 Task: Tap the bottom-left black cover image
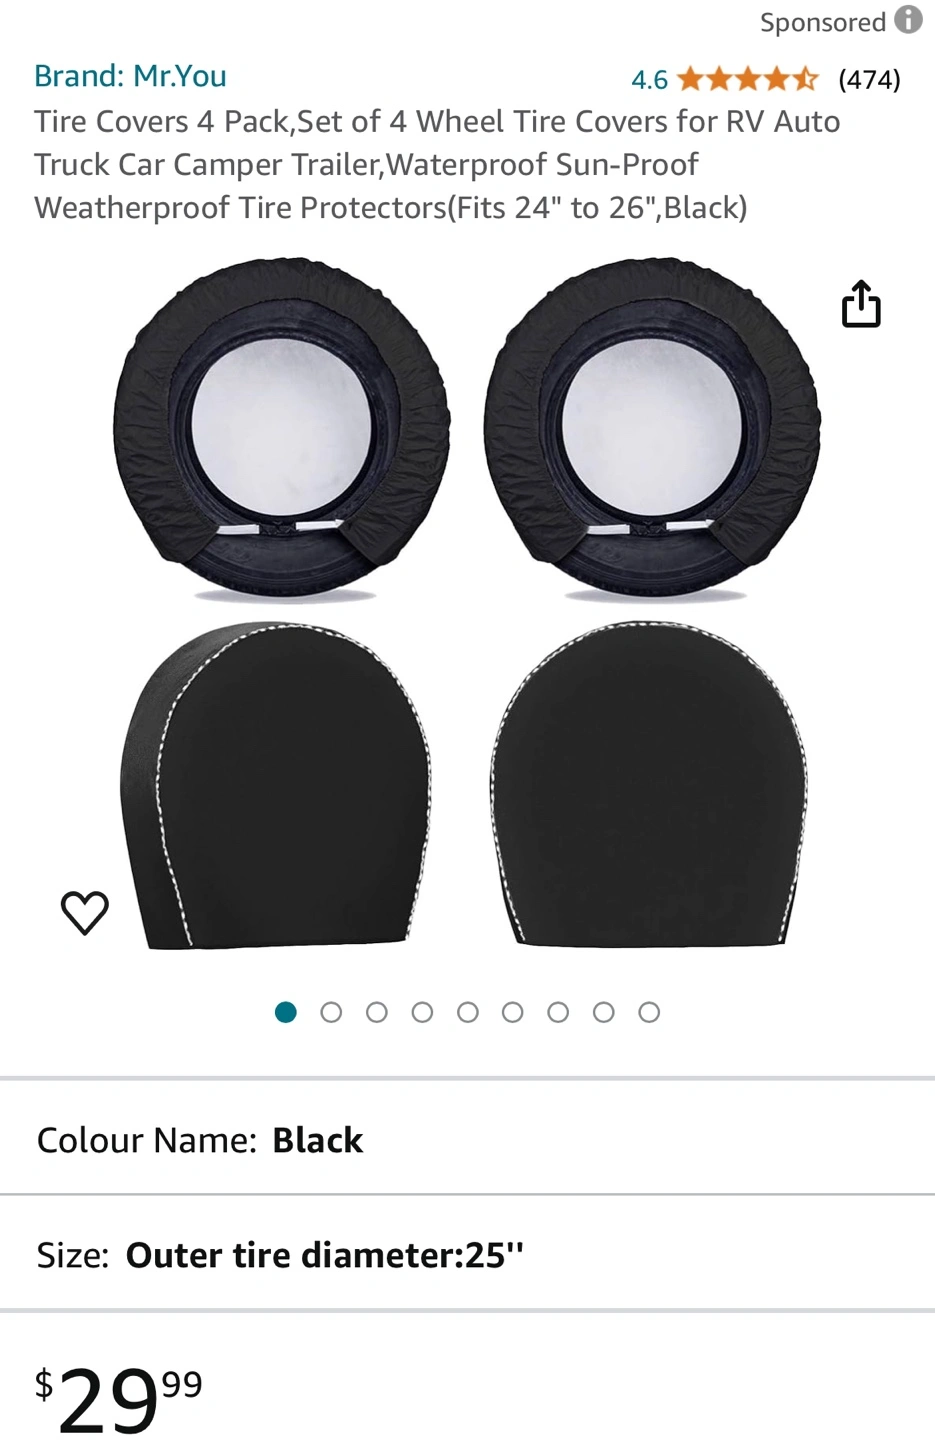275,786
